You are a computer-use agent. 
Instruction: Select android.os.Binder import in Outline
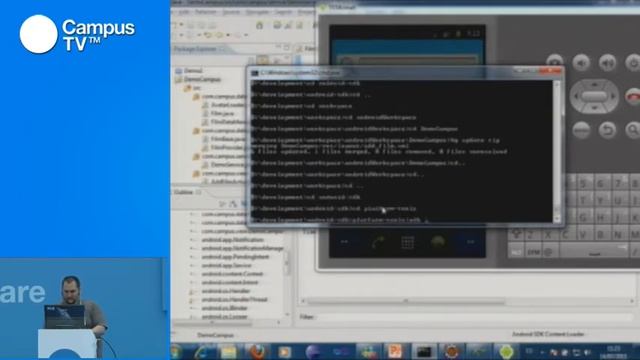tap(224, 308)
